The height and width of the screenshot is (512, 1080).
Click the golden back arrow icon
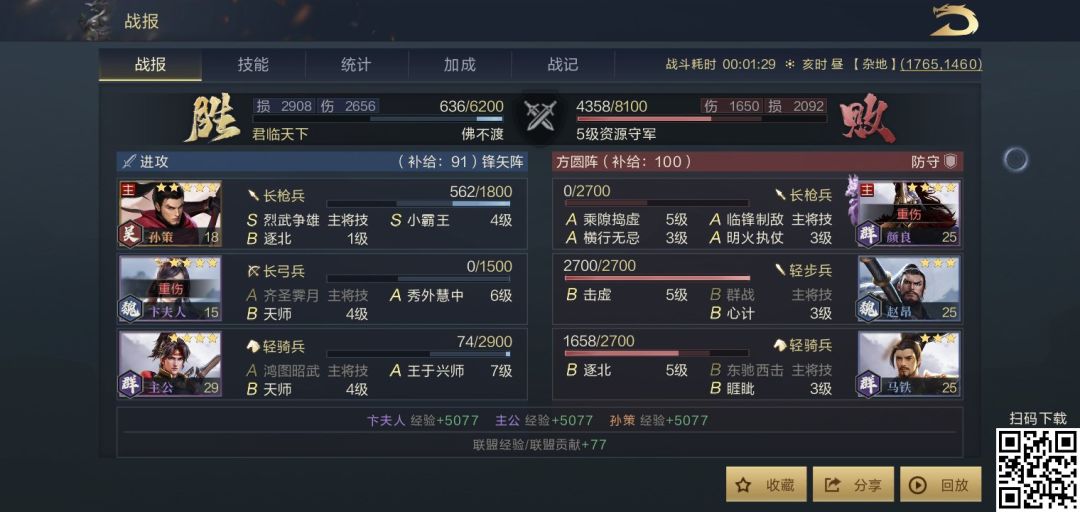coord(954,20)
